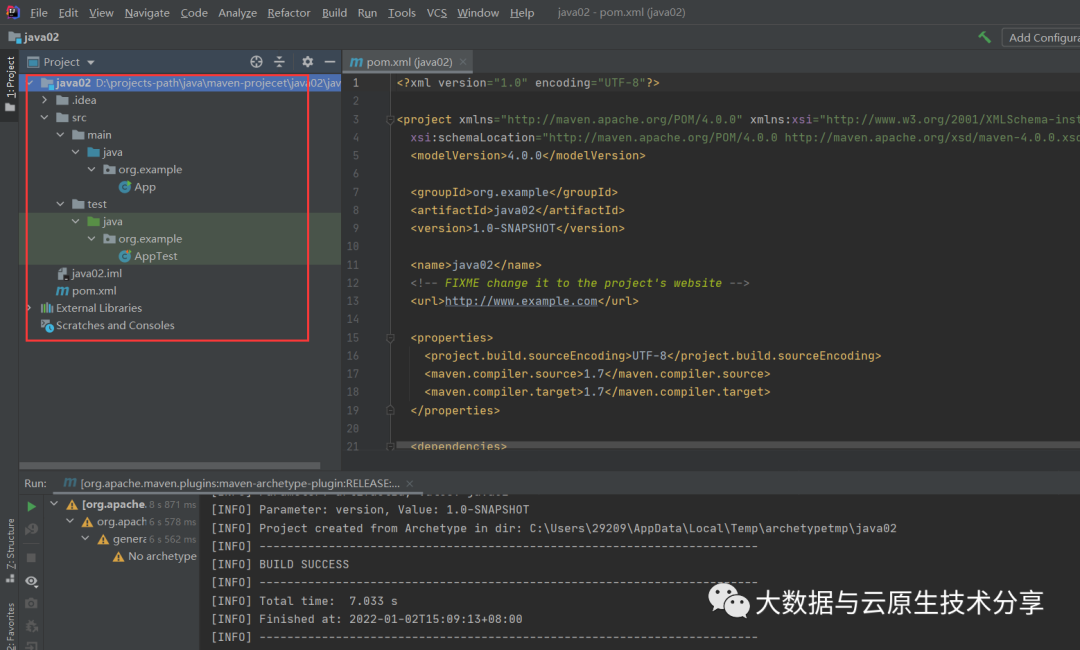
Task: Click java02 breadcrumb folder in navigation bar
Action: (34, 37)
